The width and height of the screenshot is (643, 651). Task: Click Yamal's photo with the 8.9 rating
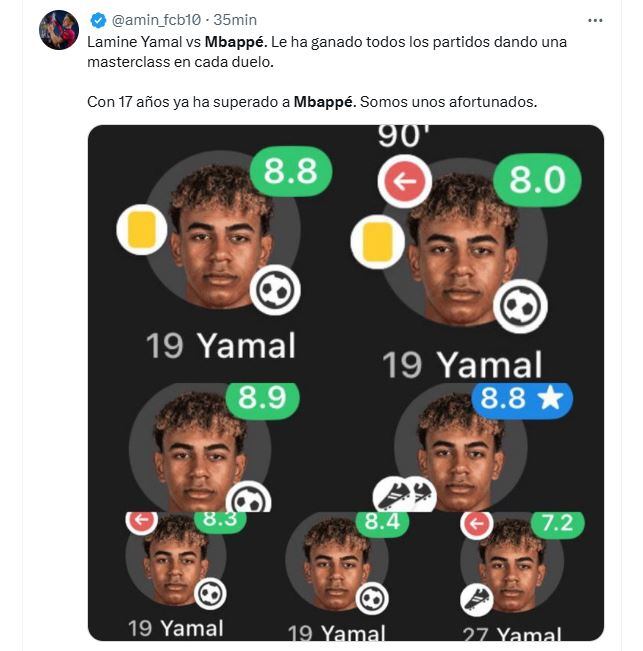(x=200, y=450)
